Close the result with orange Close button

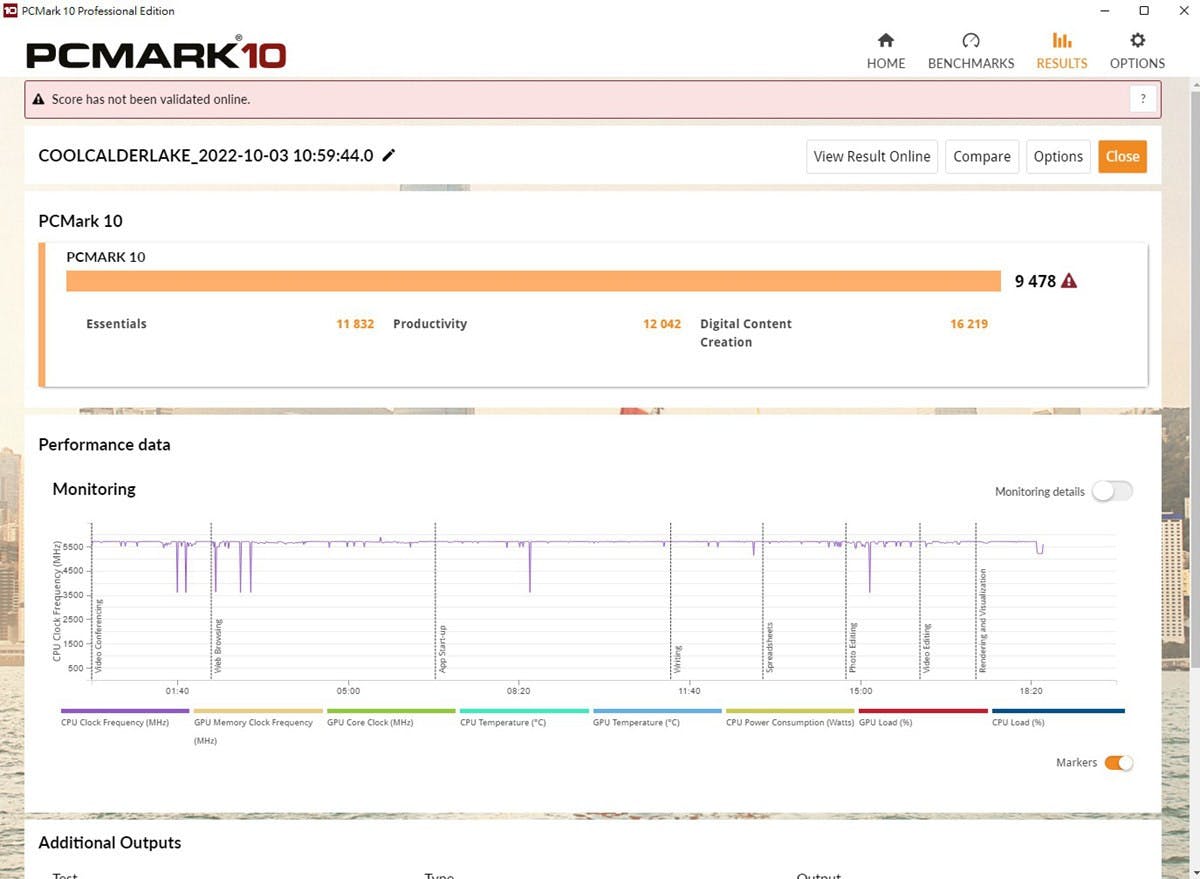point(1122,156)
